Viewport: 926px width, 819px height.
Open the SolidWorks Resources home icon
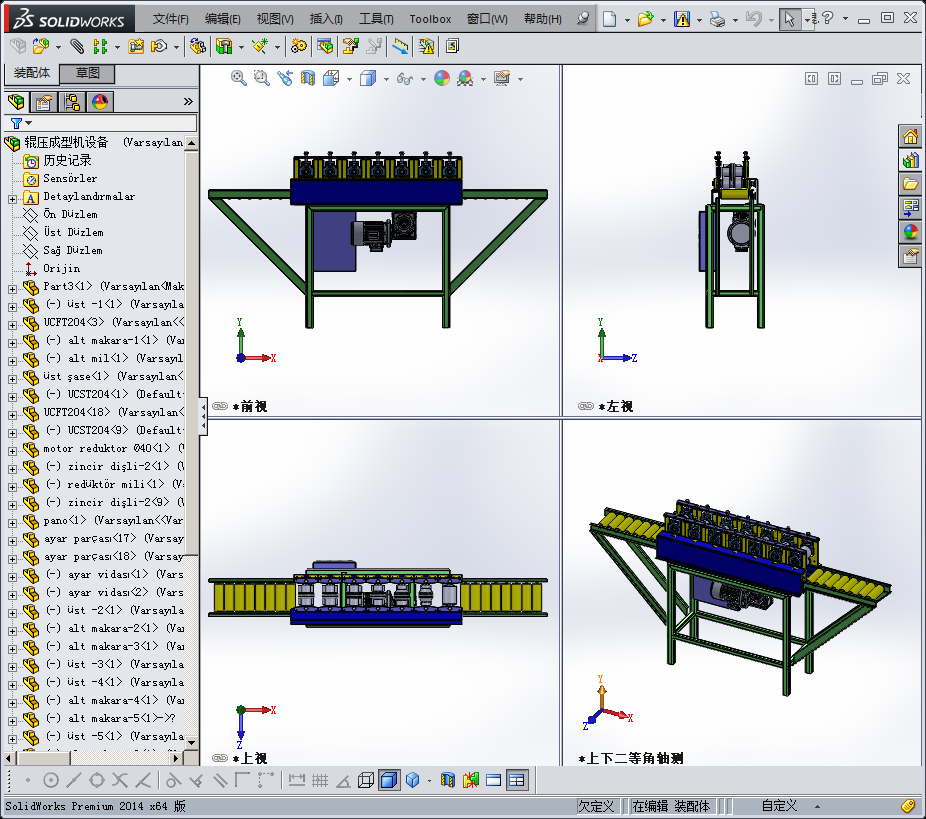click(x=910, y=136)
